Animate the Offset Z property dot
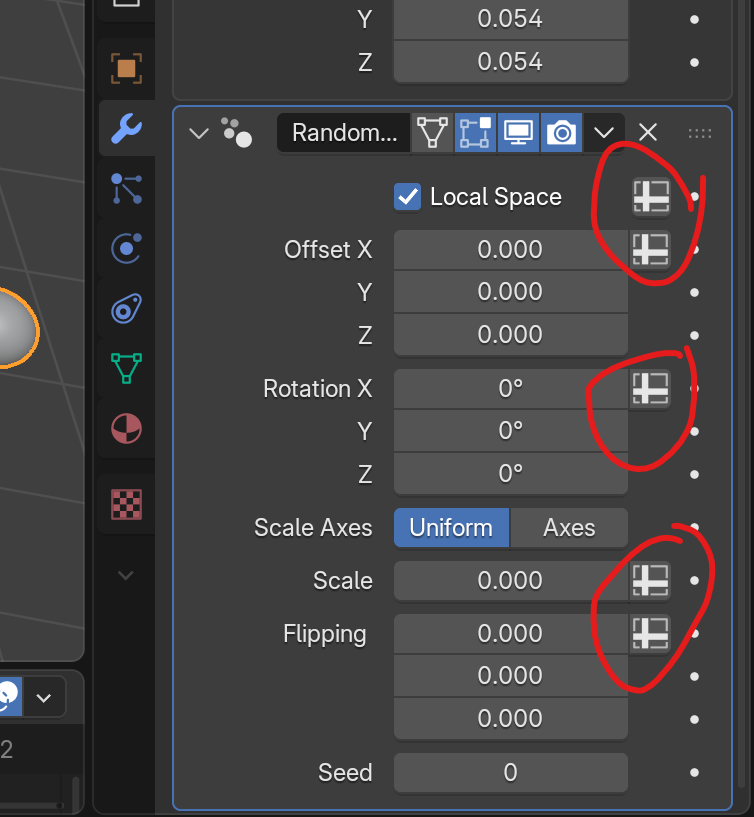 (695, 335)
